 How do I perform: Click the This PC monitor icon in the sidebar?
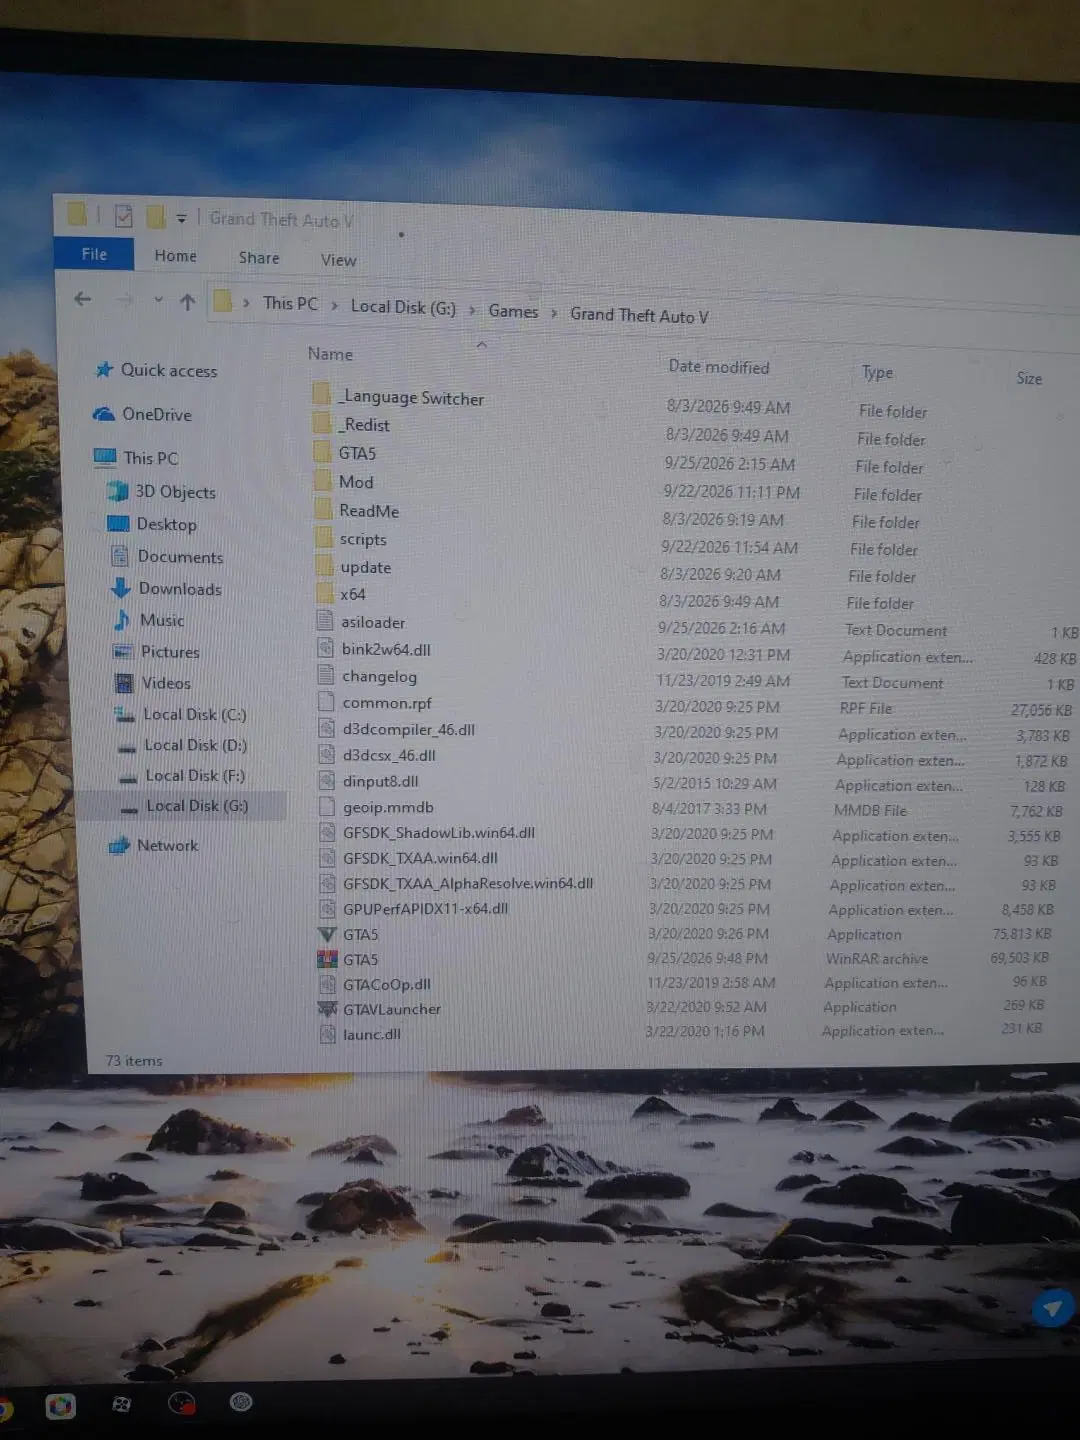pos(105,457)
